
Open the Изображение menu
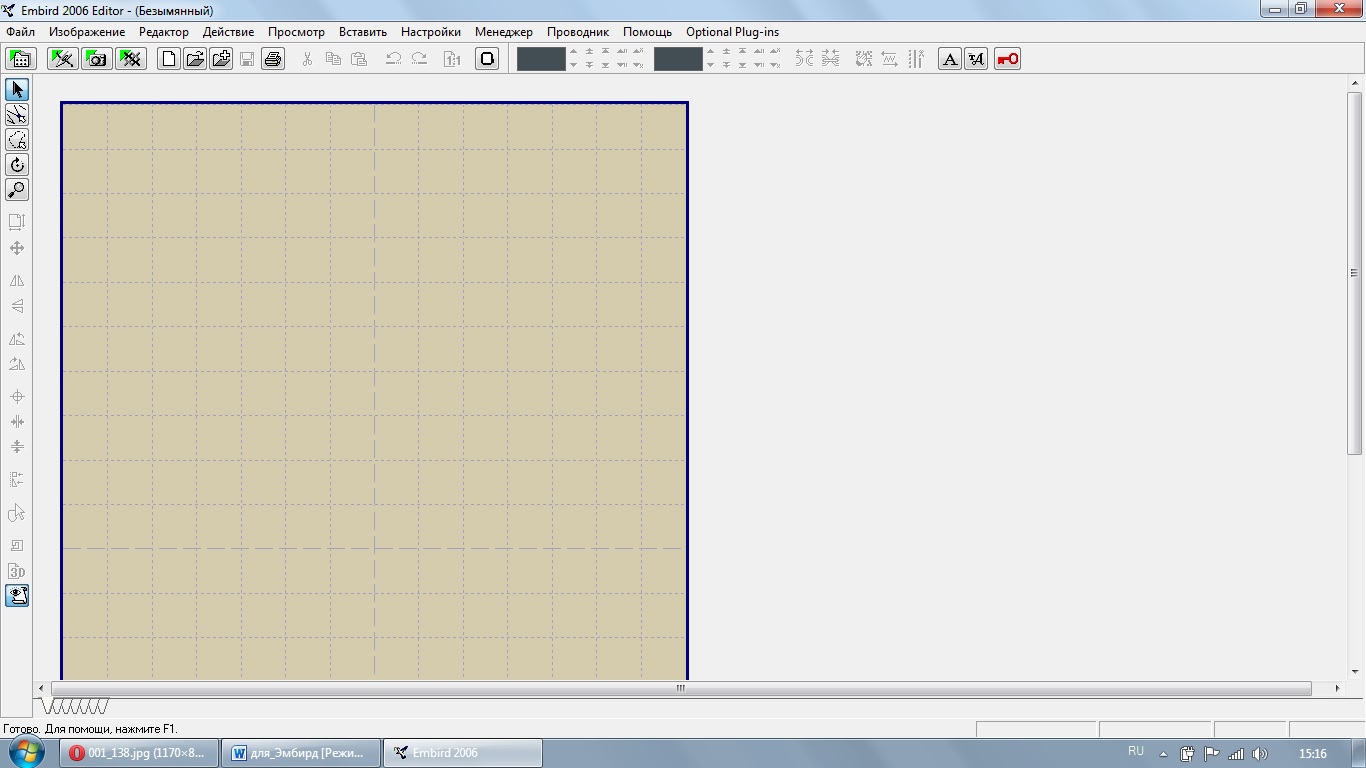pos(87,32)
